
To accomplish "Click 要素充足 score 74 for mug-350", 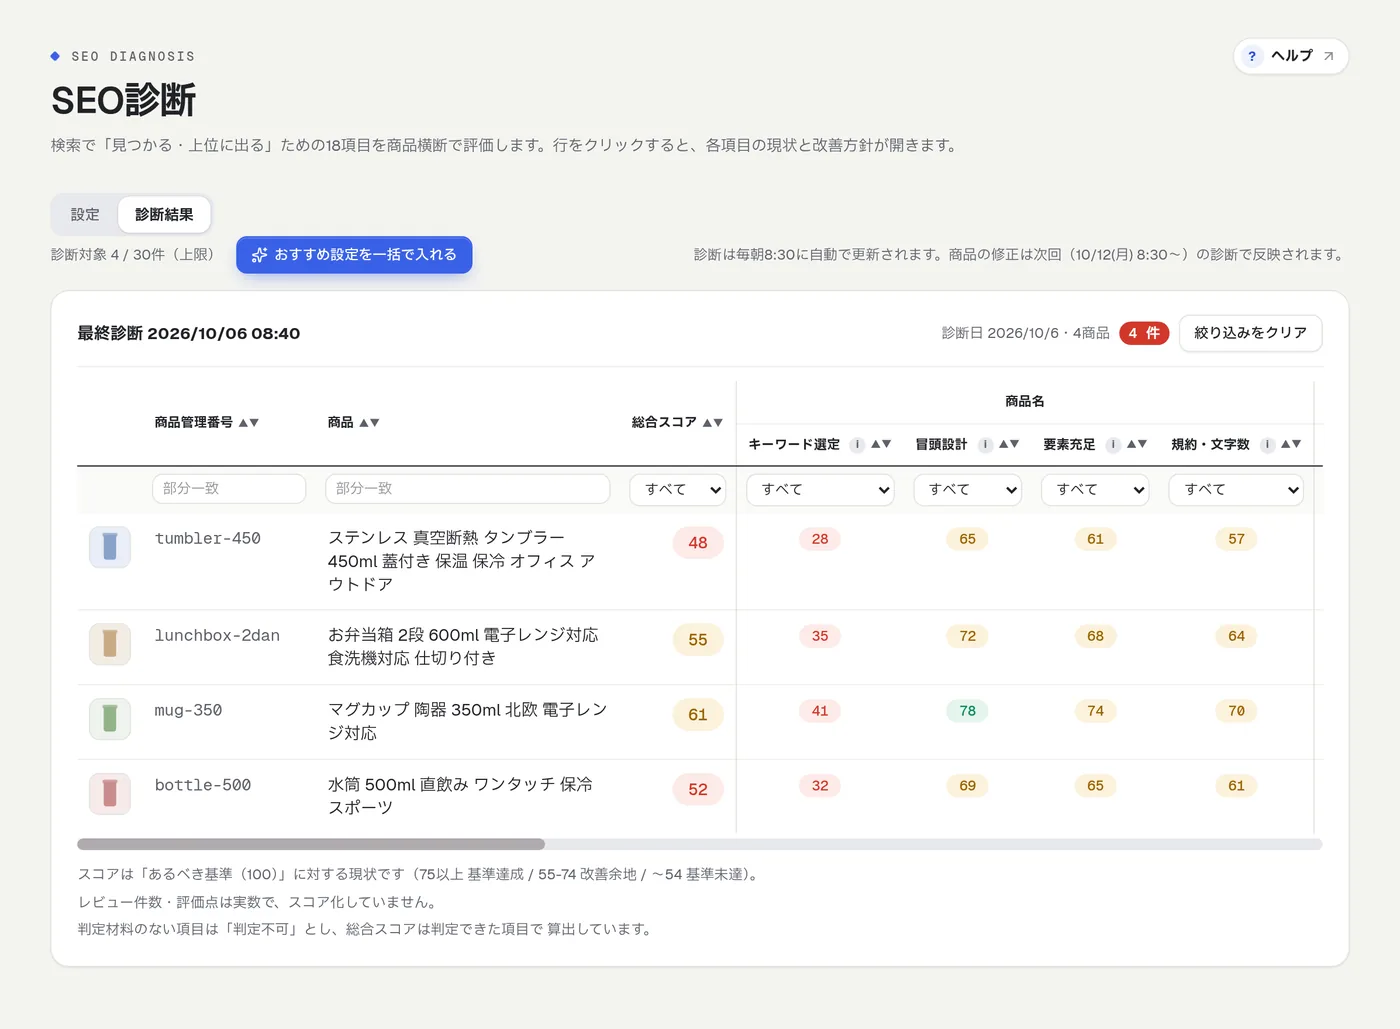I will (1096, 711).
